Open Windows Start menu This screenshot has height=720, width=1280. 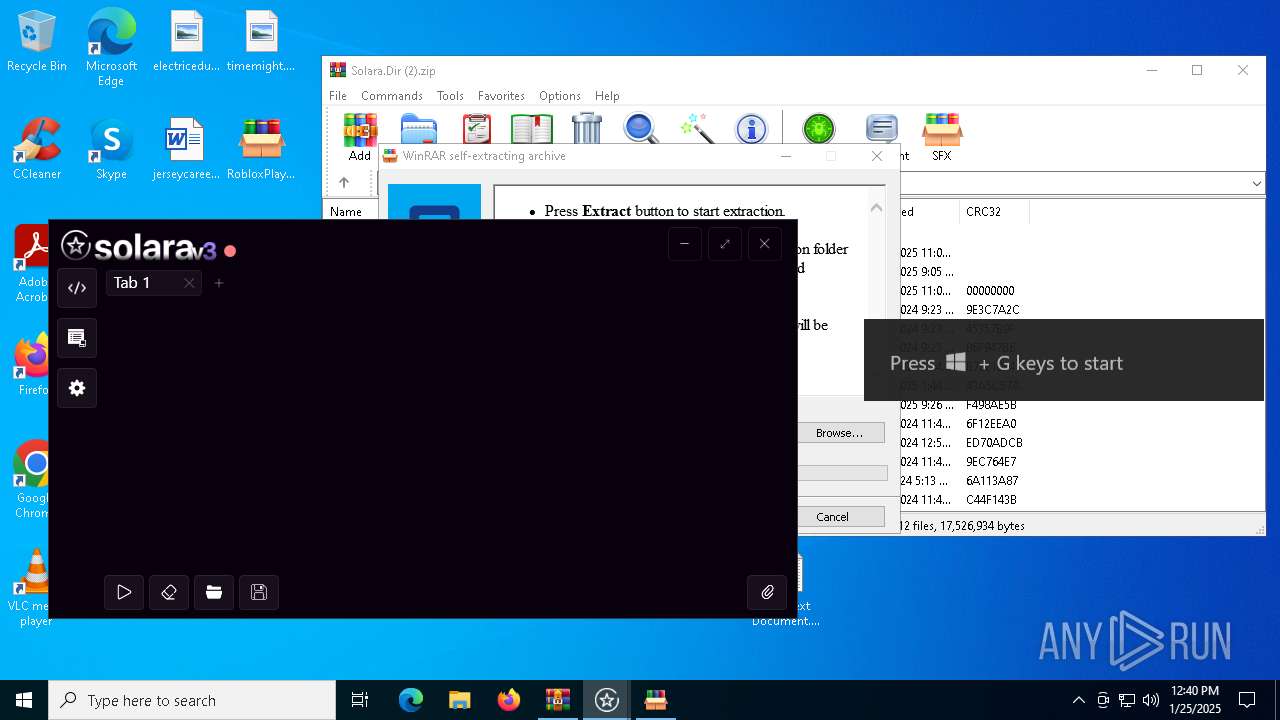pyautogui.click(x=24, y=700)
